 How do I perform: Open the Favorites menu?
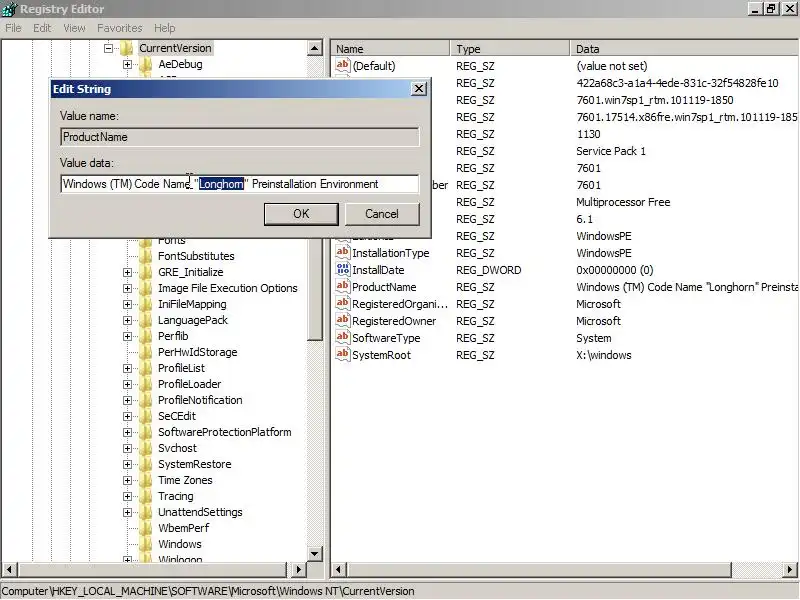pyautogui.click(x=119, y=28)
